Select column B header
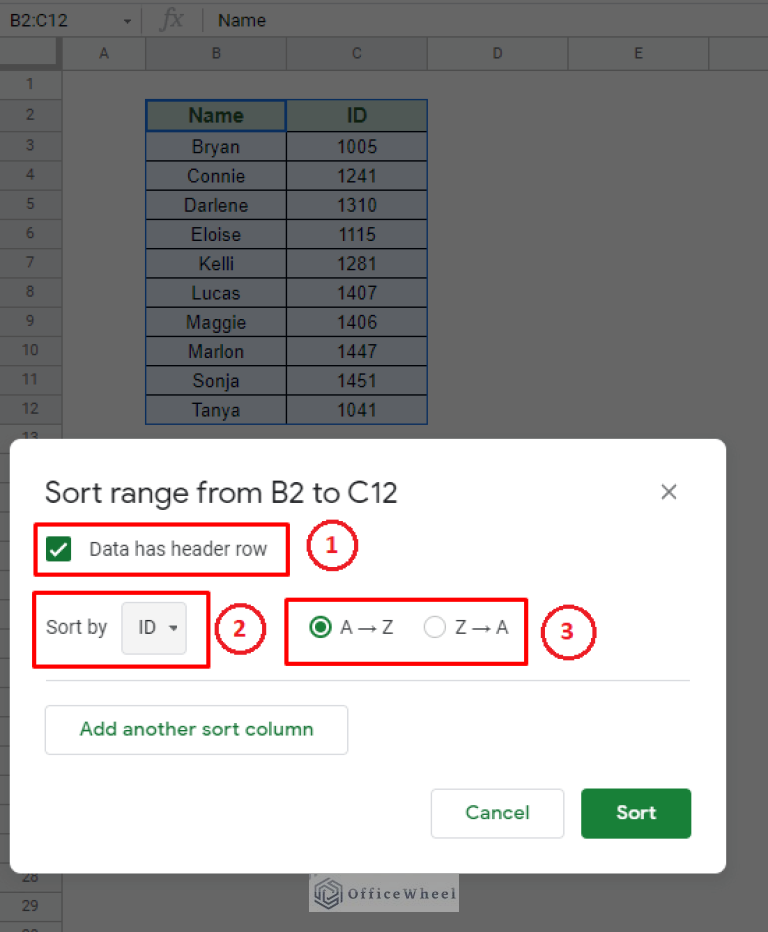768x932 pixels. pyautogui.click(x=216, y=54)
